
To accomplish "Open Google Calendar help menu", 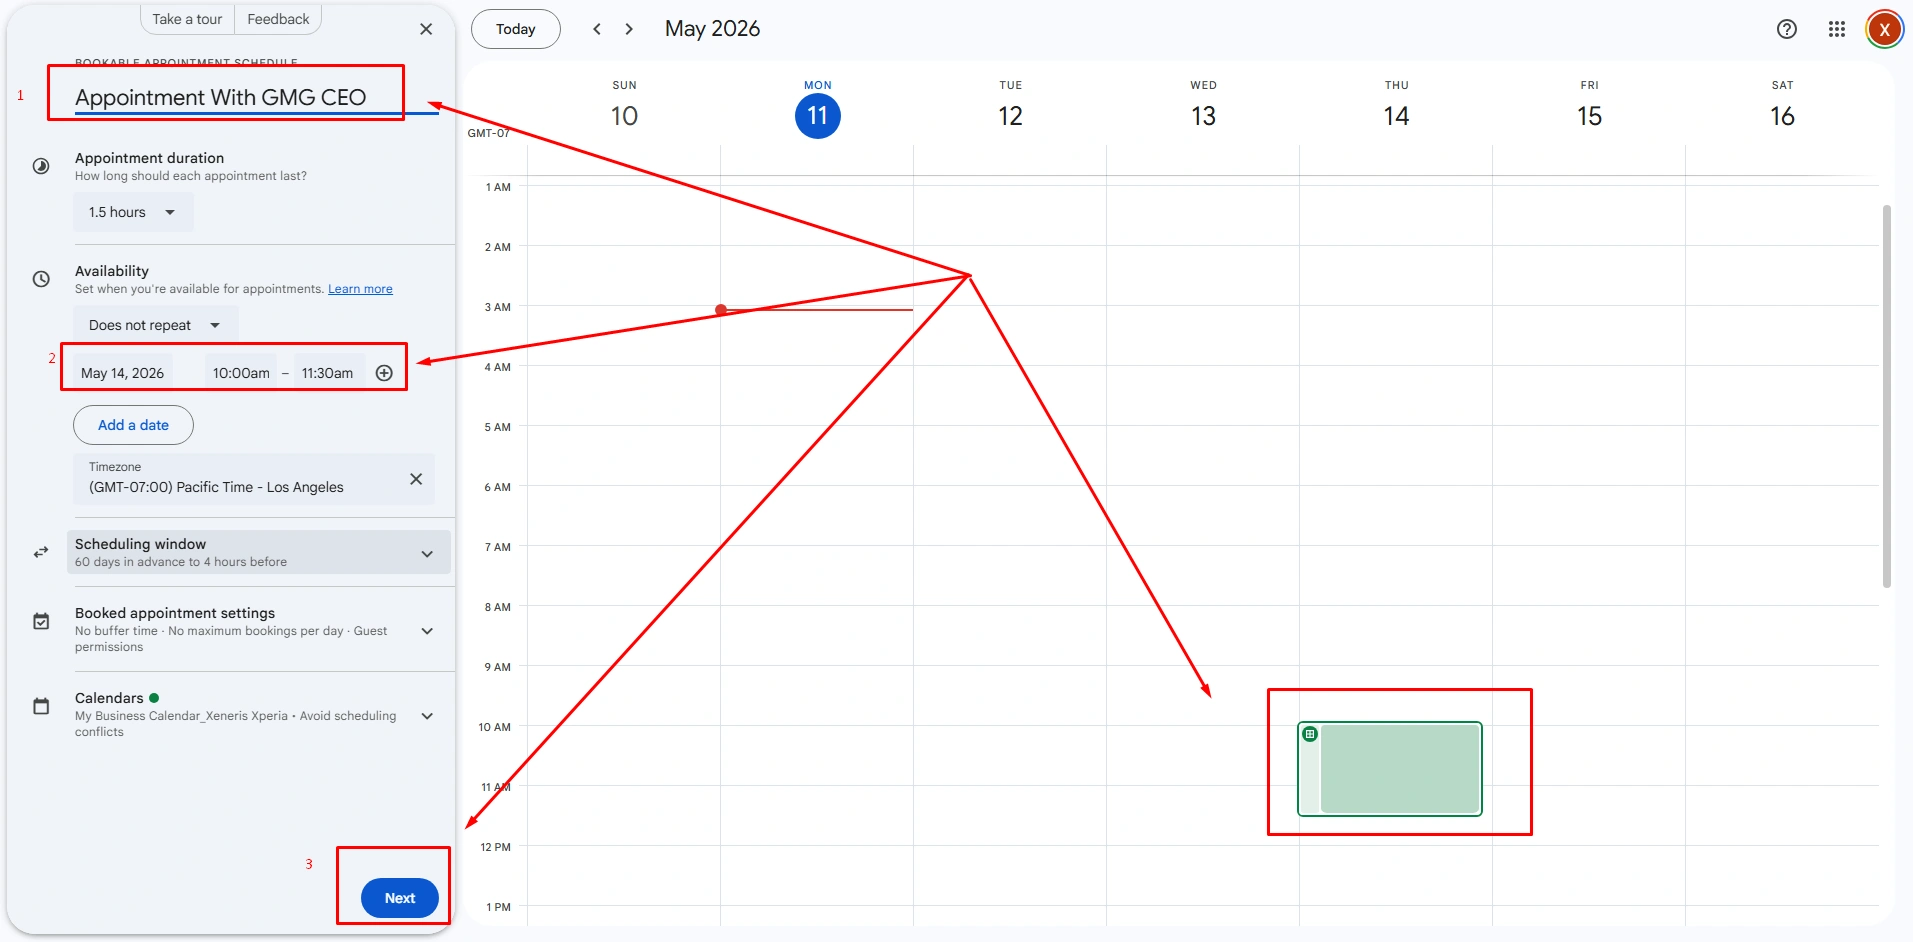I will coord(1787,29).
